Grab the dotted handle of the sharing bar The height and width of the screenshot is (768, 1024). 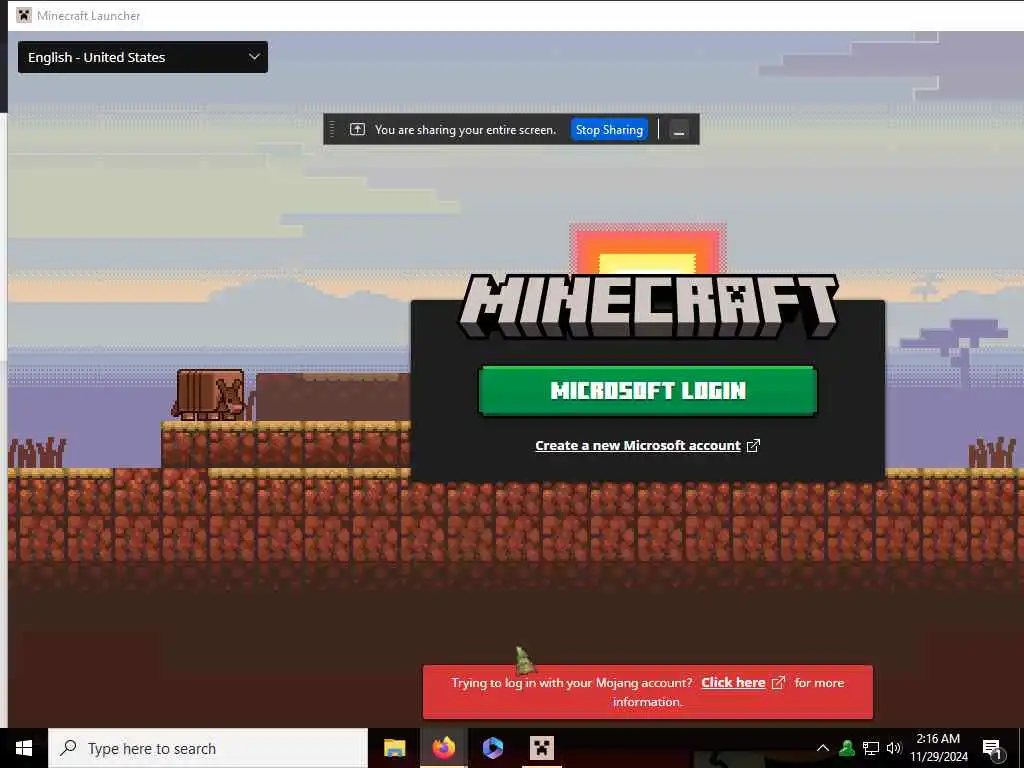click(332, 129)
